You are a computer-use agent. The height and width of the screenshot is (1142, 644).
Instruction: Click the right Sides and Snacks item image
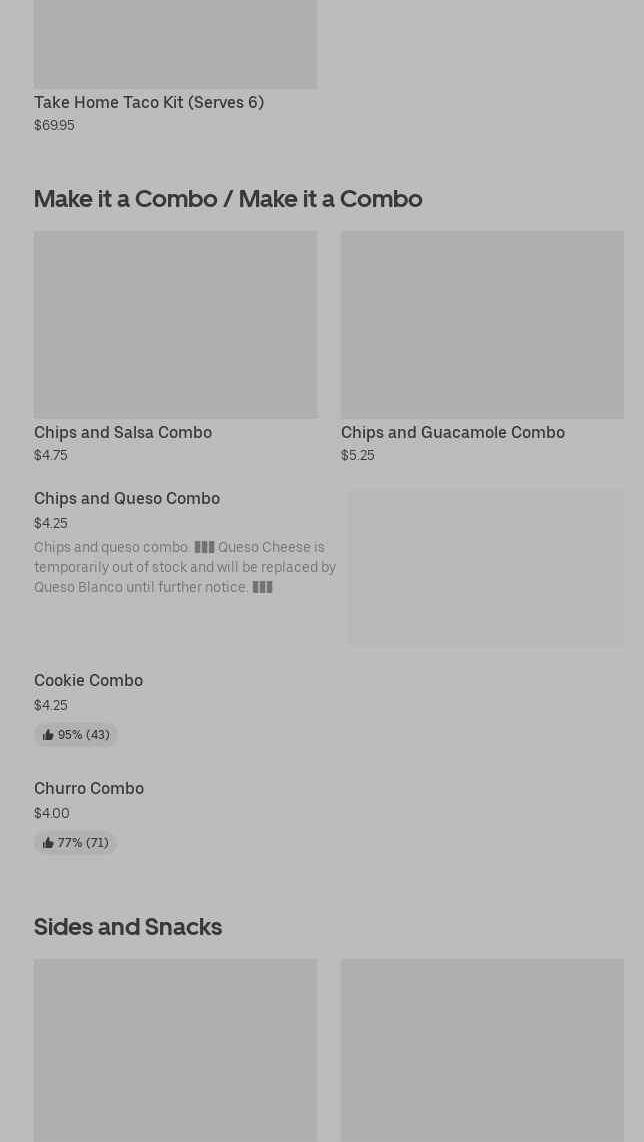pyautogui.click(x=482, y=1049)
